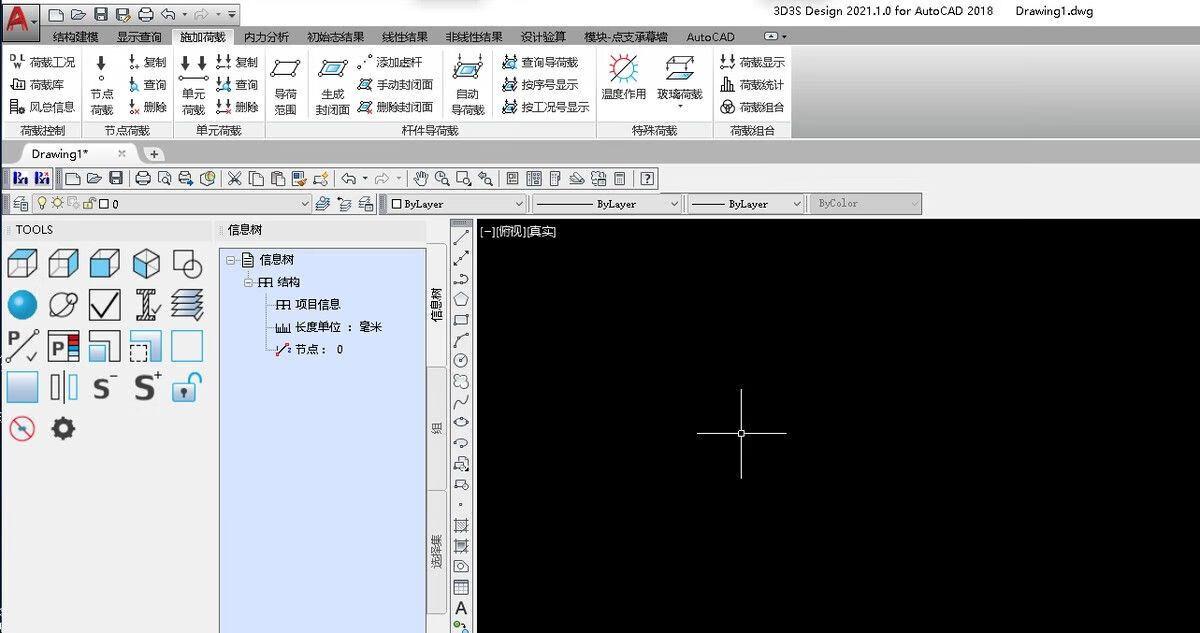Switch to the 内力分析 ribbon tab
Image resolution: width=1200 pixels, height=633 pixels.
pyautogui.click(x=266, y=37)
